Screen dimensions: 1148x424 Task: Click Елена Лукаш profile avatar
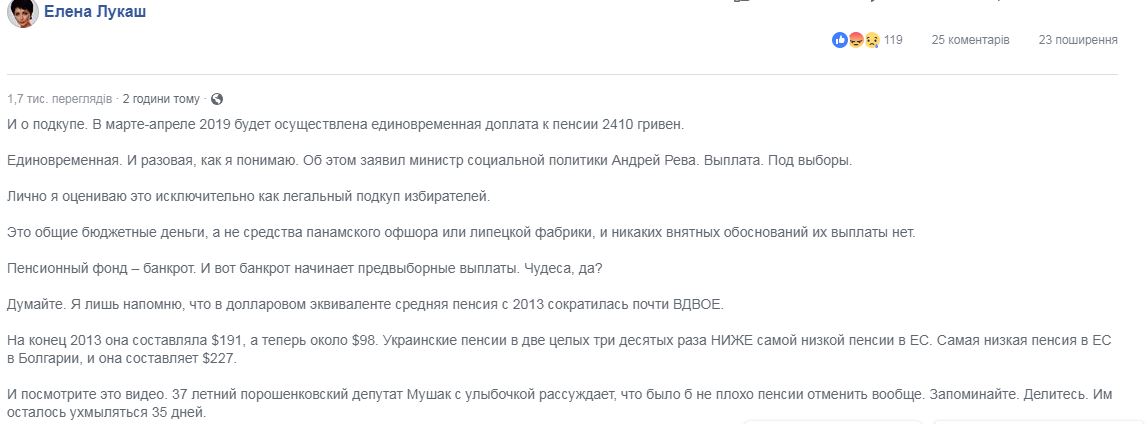[x=22, y=14]
